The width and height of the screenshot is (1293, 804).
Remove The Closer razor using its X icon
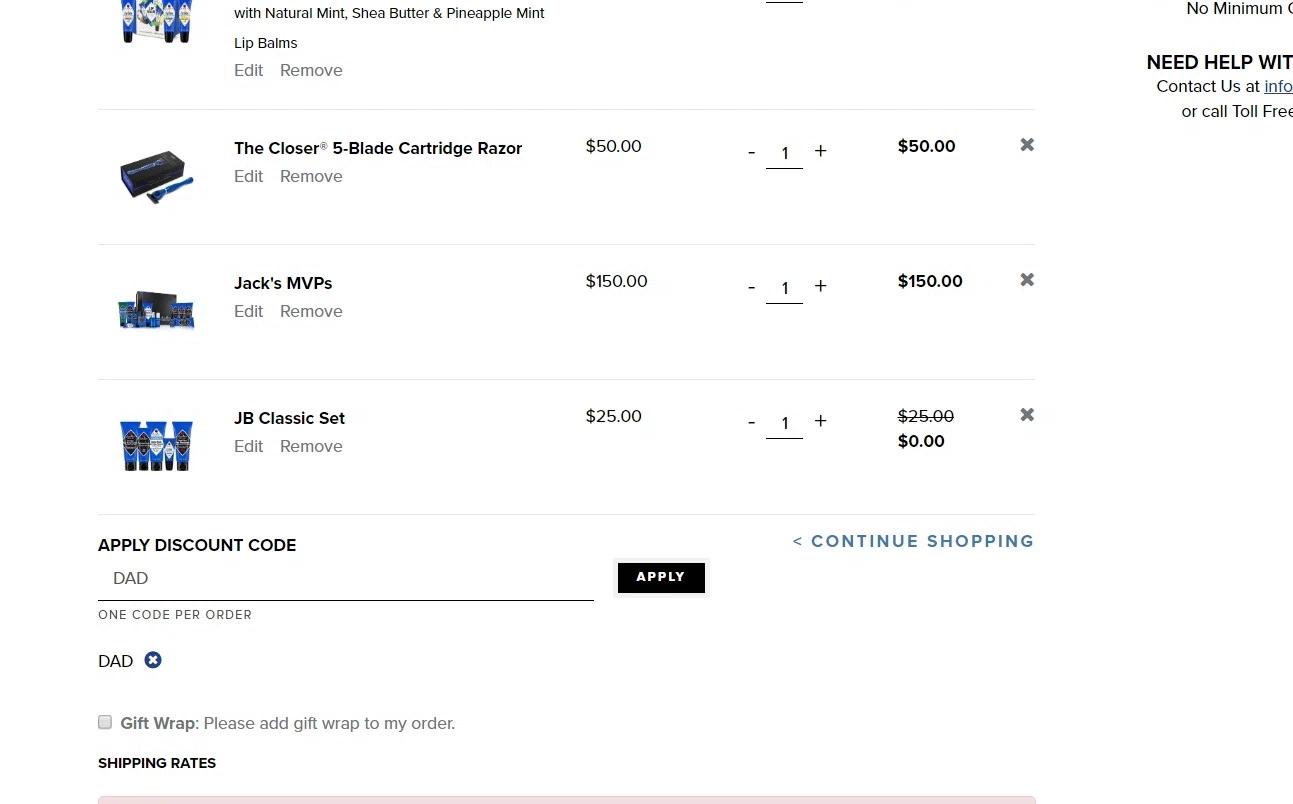[1027, 145]
